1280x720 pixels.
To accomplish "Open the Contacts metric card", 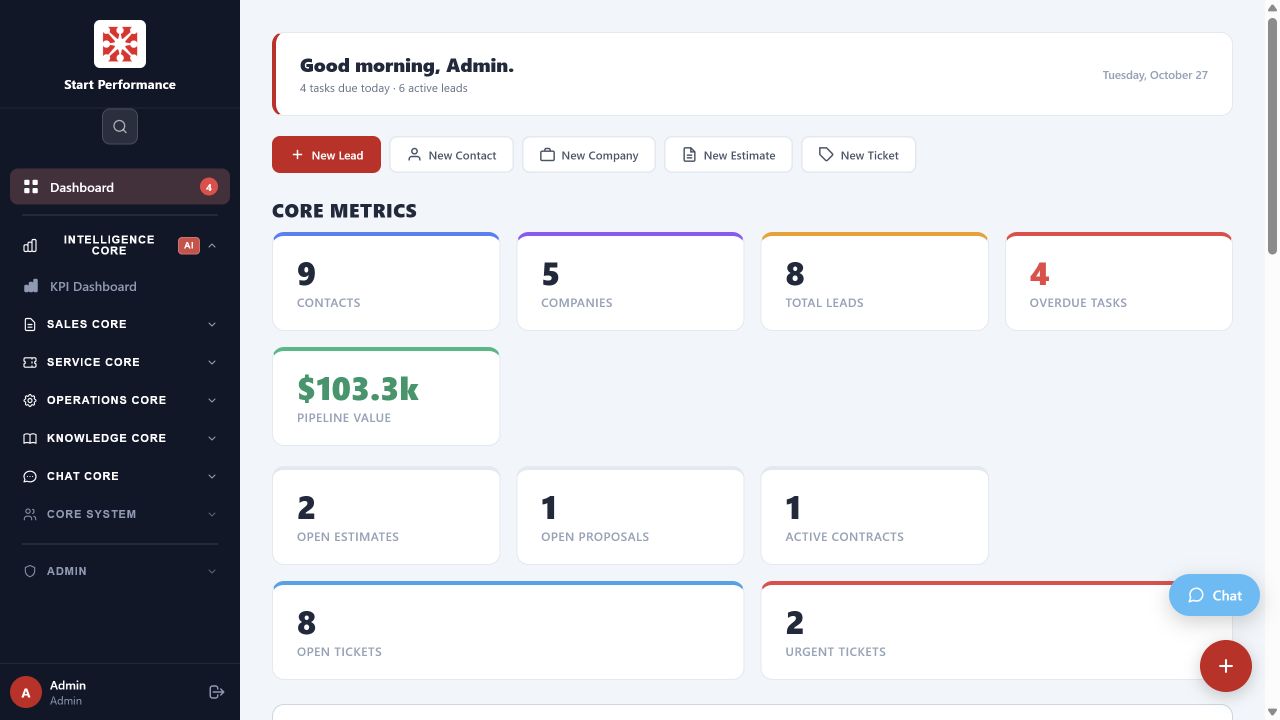I will tap(386, 281).
